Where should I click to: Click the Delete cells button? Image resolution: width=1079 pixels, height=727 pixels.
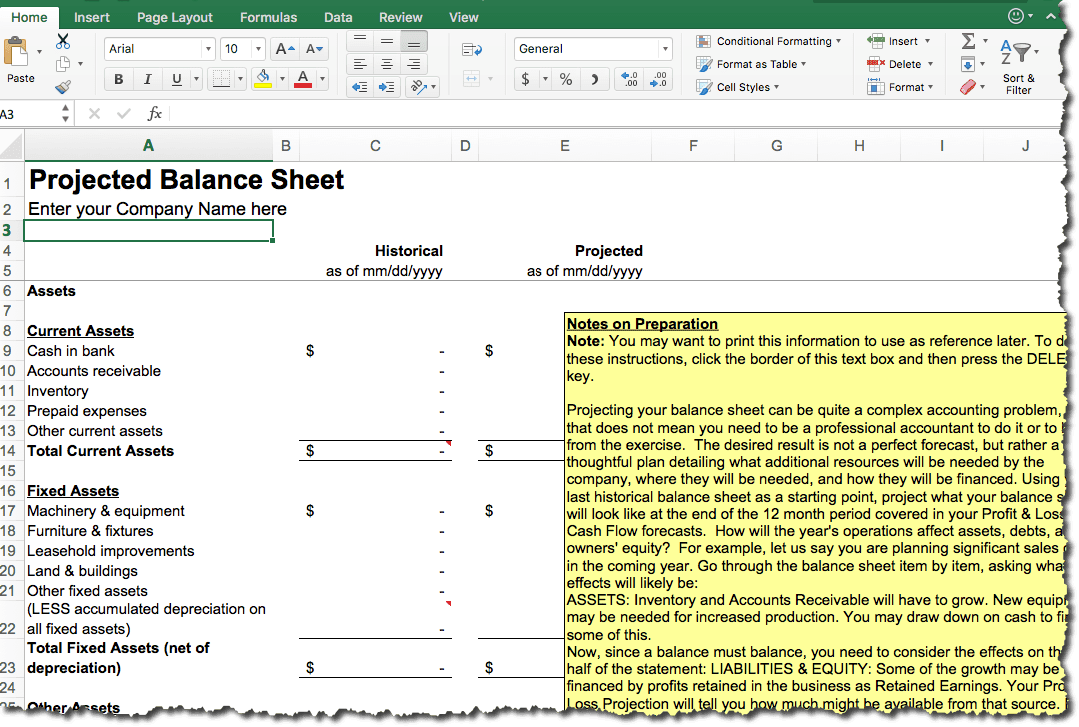coord(899,64)
